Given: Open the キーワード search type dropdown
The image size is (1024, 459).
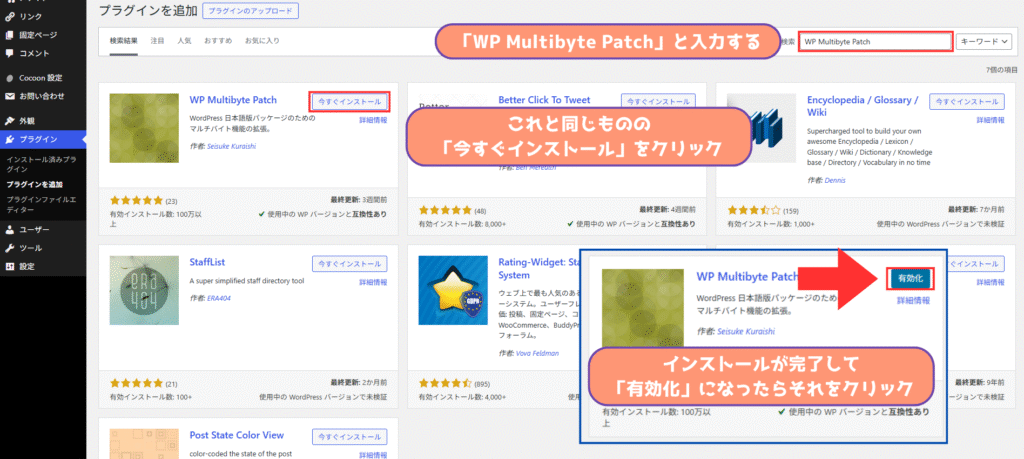Looking at the screenshot, I should point(986,41).
